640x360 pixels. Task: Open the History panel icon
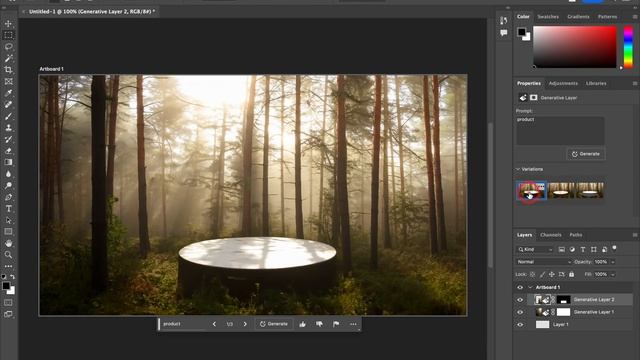pyautogui.click(x=504, y=20)
